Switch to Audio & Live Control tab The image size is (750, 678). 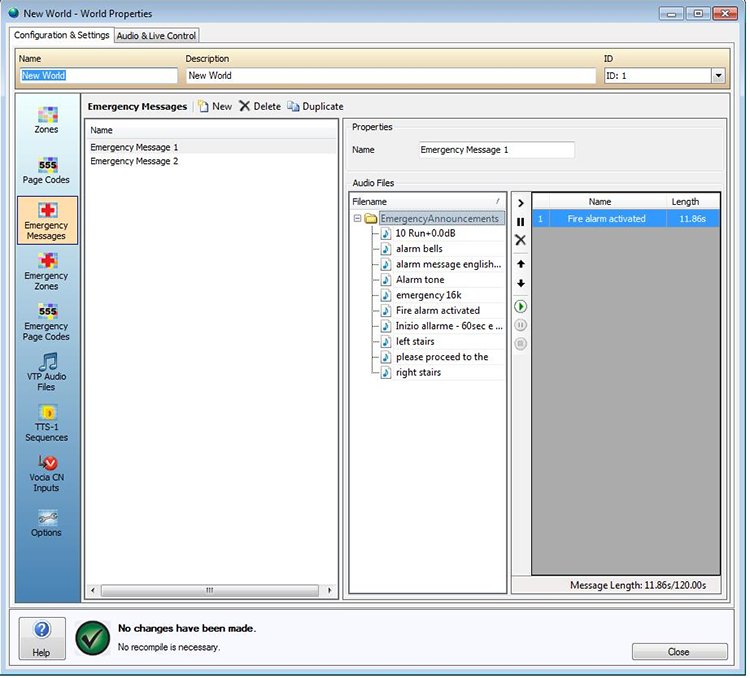point(156,35)
